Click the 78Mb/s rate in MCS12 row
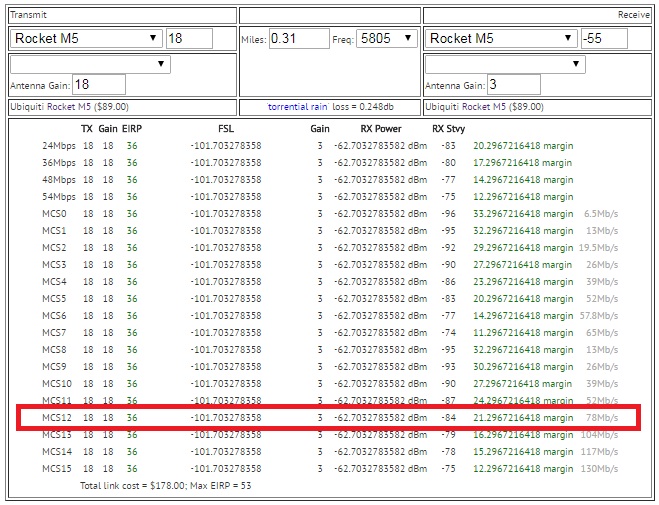The image size is (659, 505). (x=602, y=418)
